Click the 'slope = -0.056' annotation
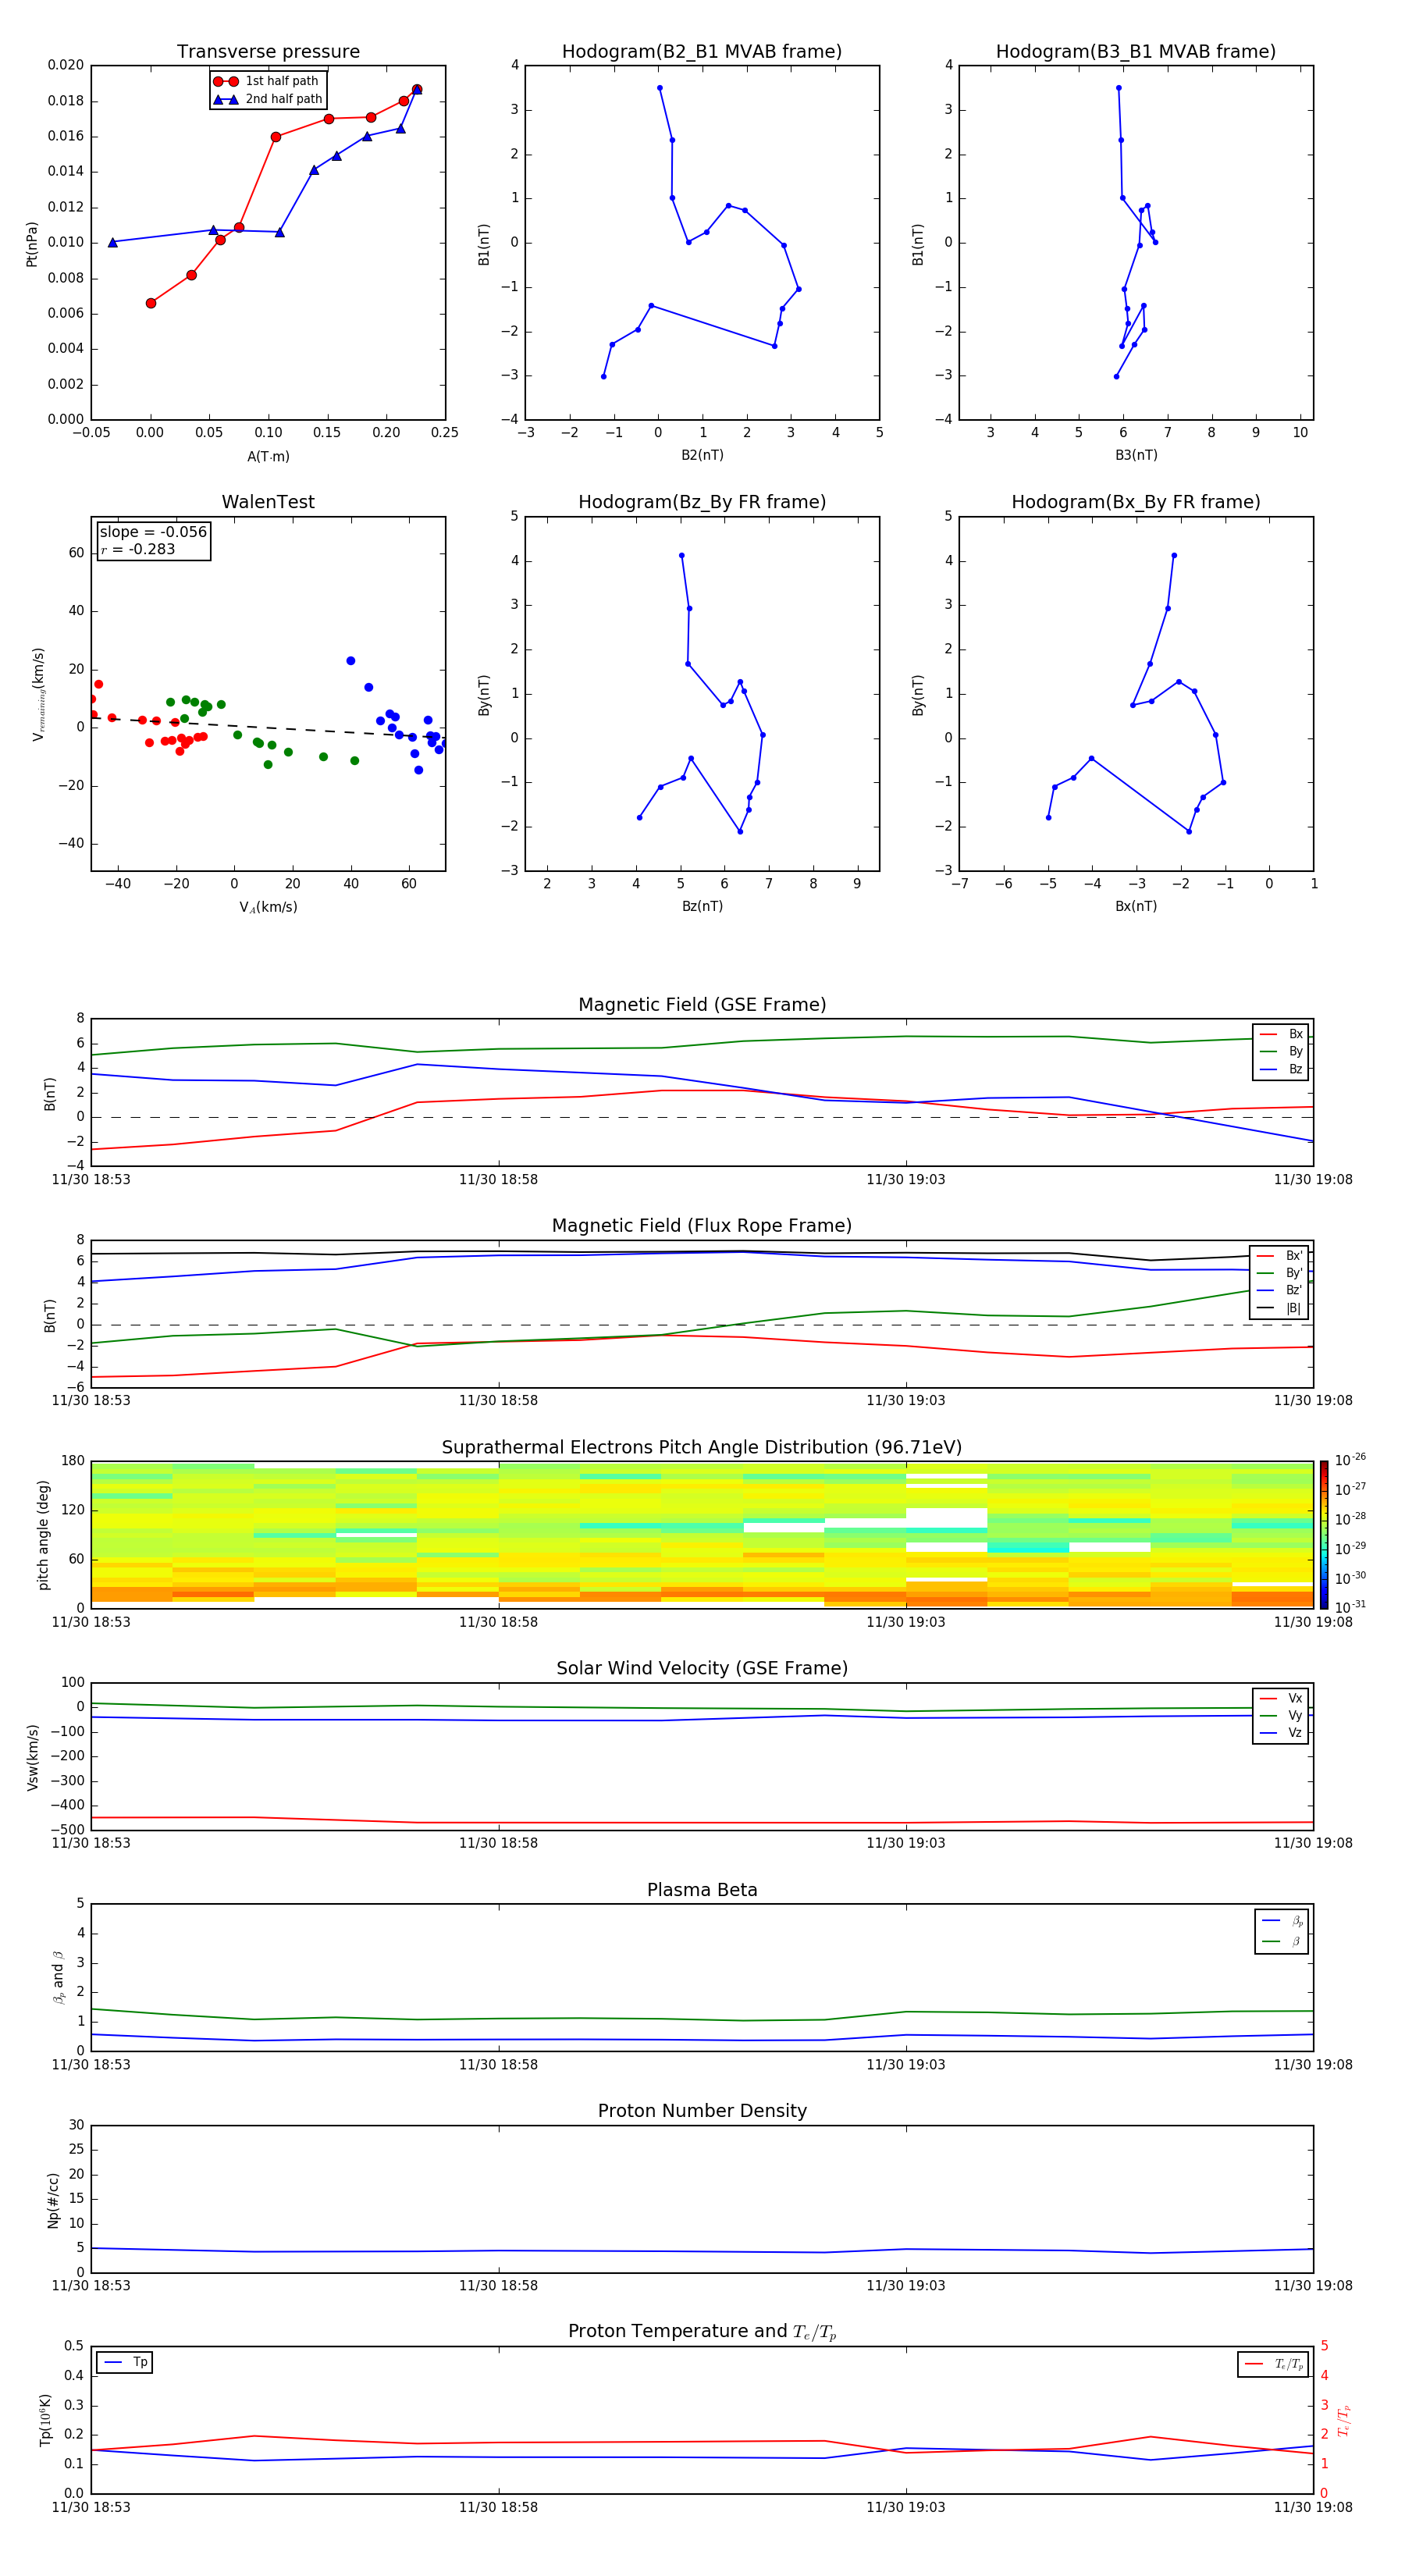 tap(153, 532)
